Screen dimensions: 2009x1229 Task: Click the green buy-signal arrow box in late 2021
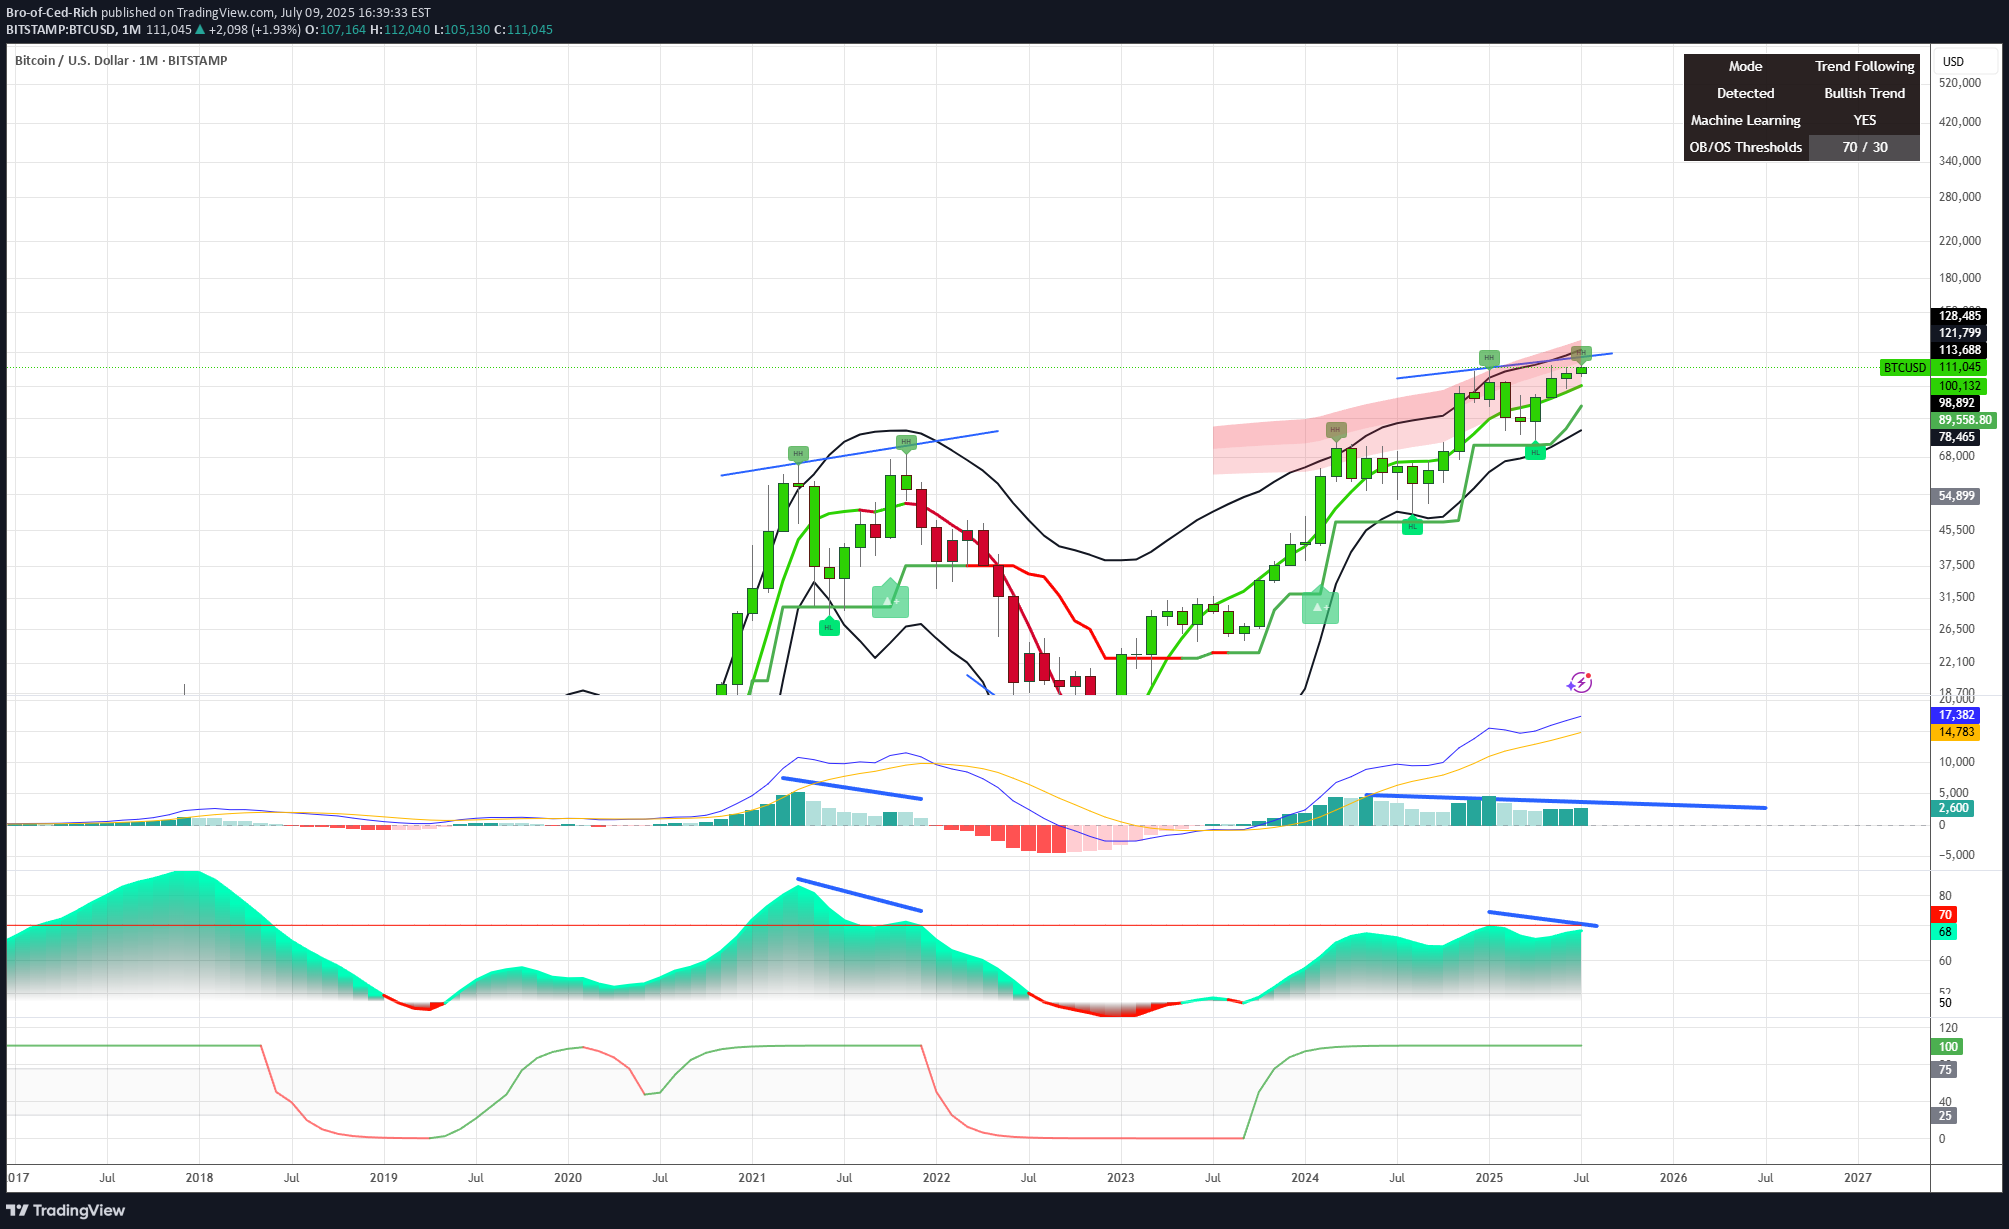tap(890, 600)
